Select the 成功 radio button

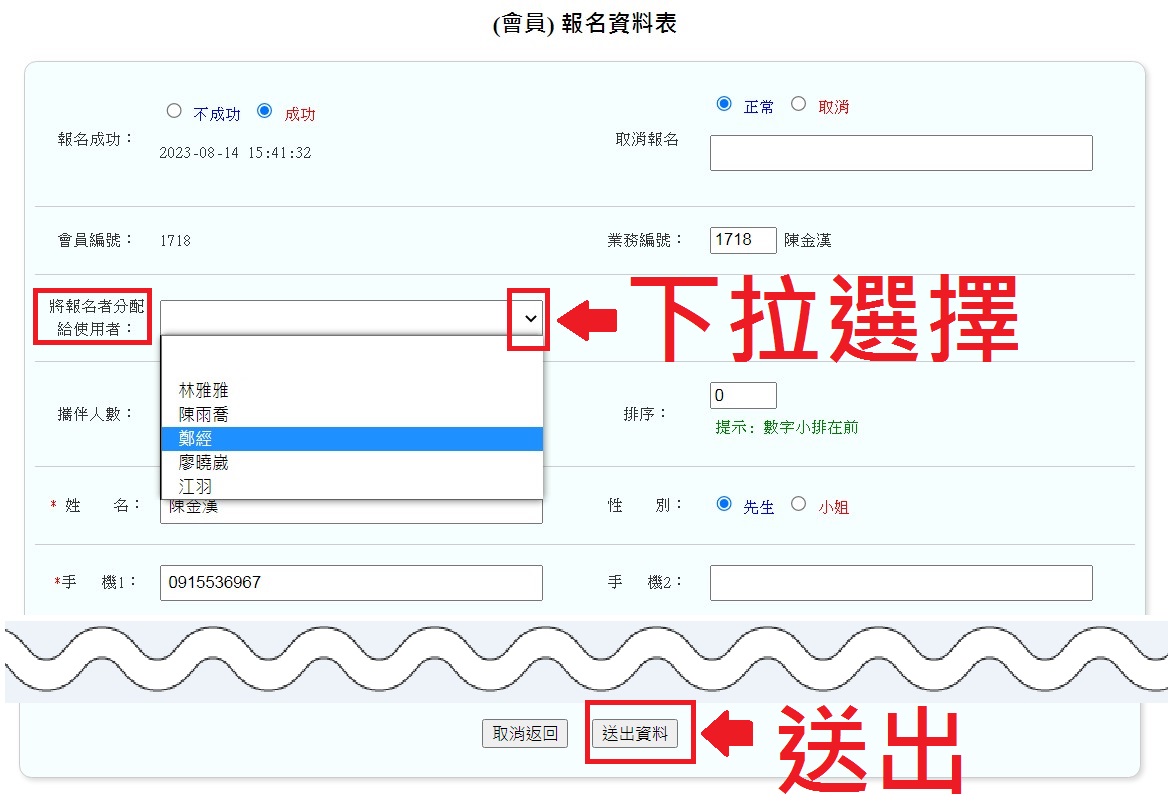[x=264, y=111]
